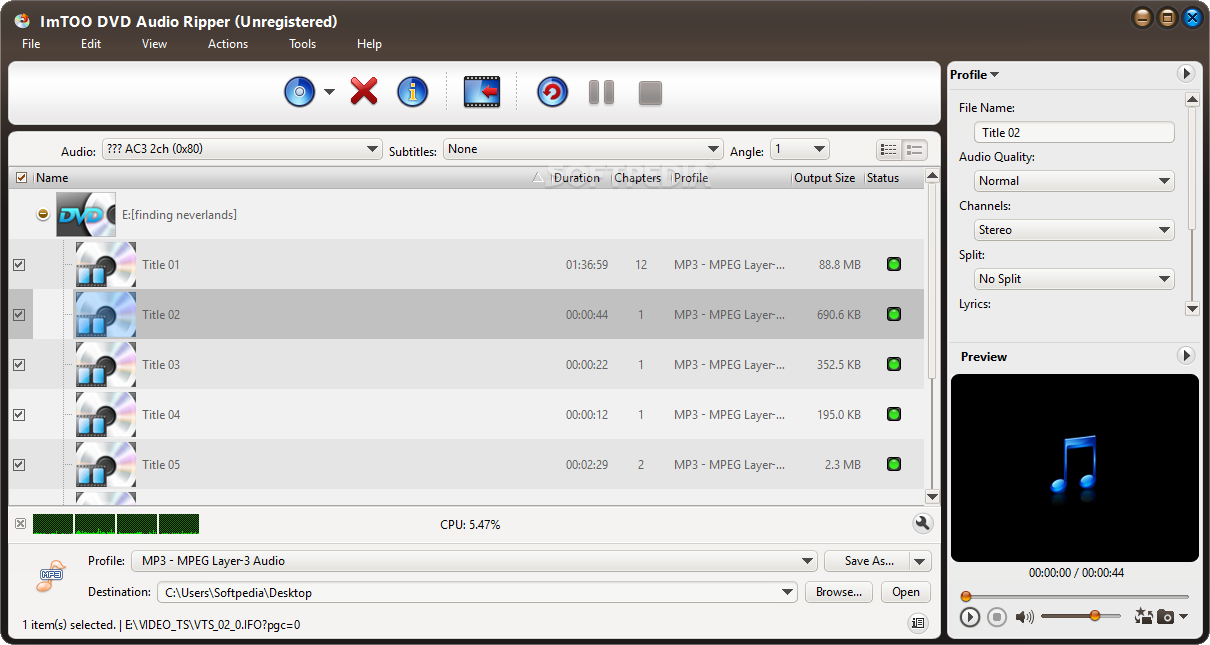
Task: Open the Save As arrow dropdown
Action: (921, 561)
